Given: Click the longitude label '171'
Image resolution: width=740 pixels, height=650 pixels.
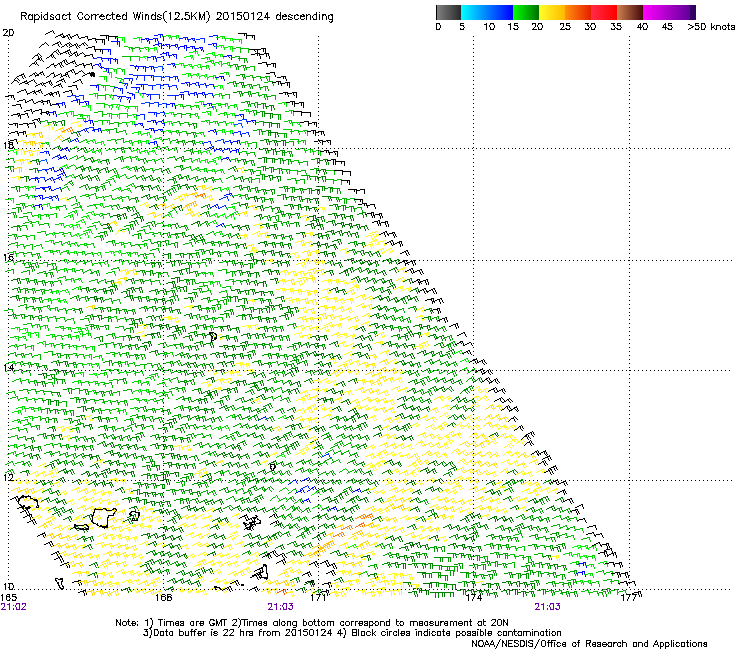Looking at the screenshot, I should 319,597.
